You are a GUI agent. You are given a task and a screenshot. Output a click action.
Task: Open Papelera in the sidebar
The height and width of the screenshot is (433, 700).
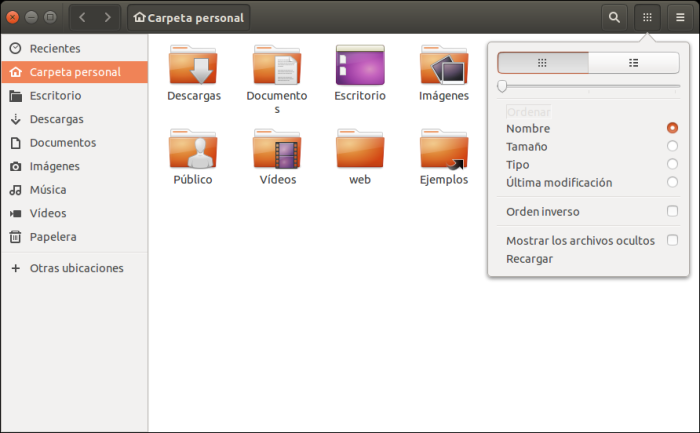coord(53,237)
